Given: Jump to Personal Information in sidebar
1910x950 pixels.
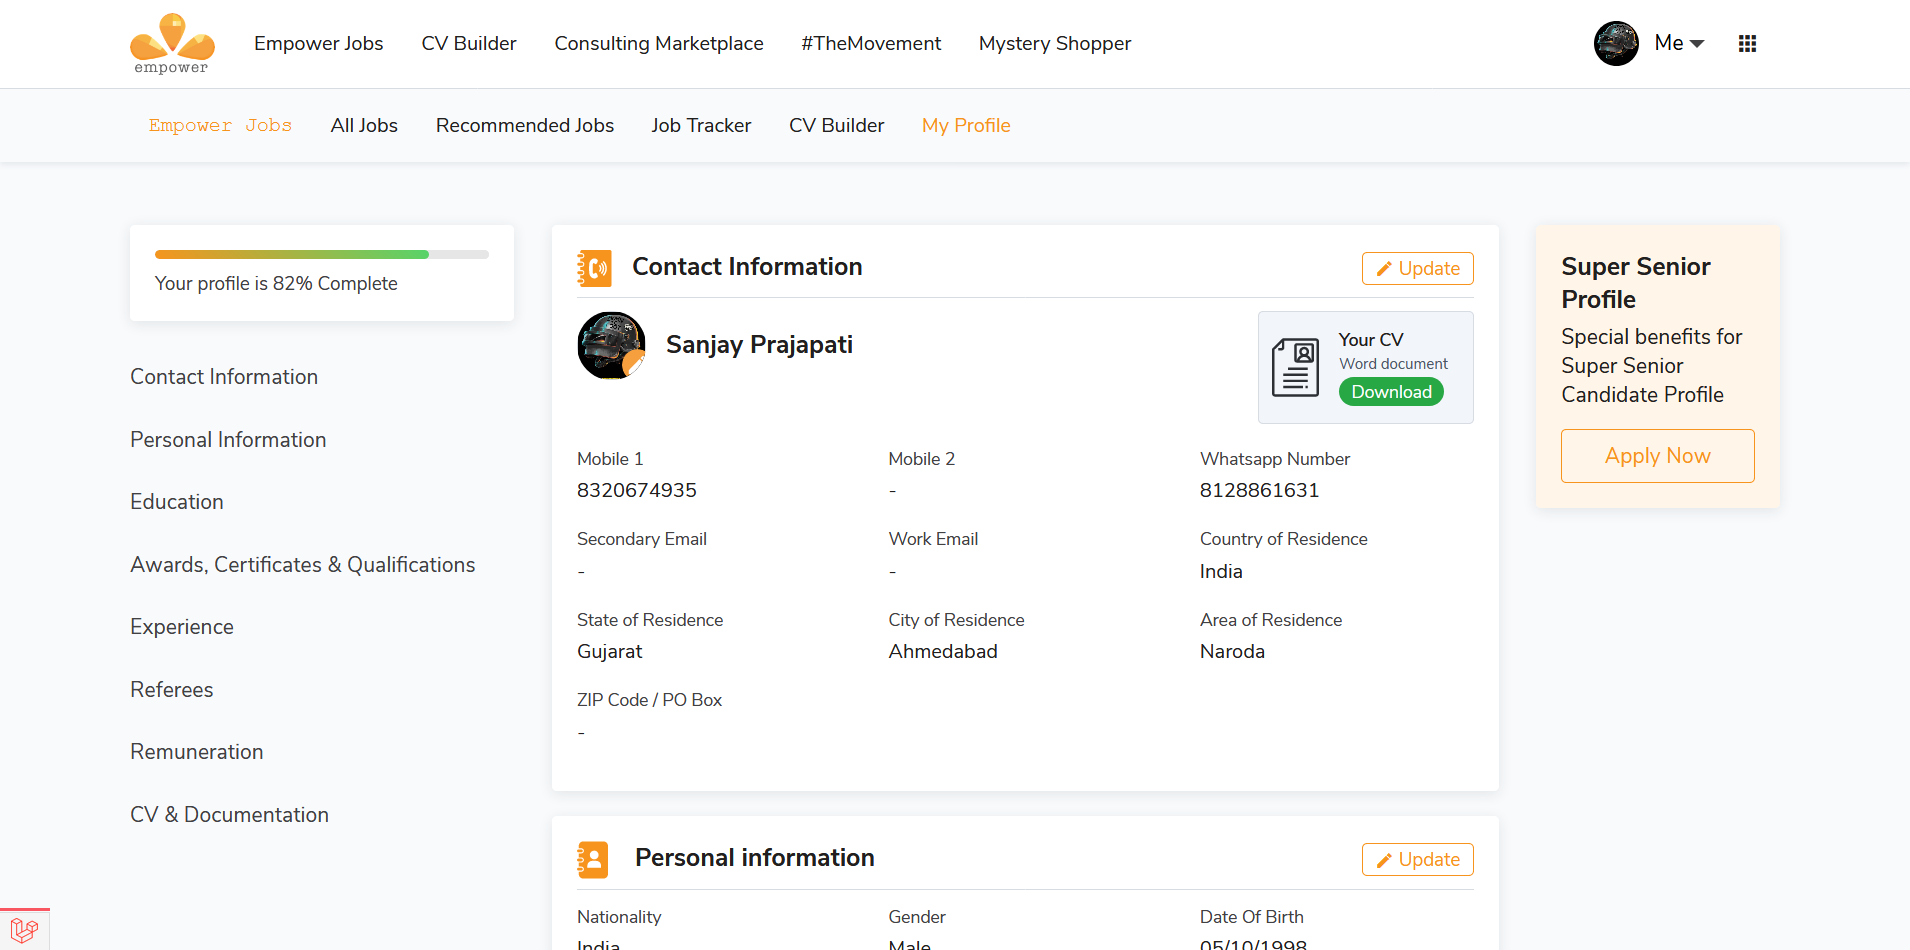Looking at the screenshot, I should (x=228, y=440).
